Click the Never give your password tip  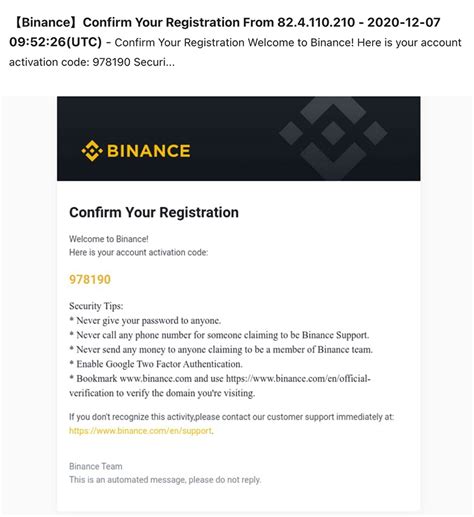(x=145, y=321)
